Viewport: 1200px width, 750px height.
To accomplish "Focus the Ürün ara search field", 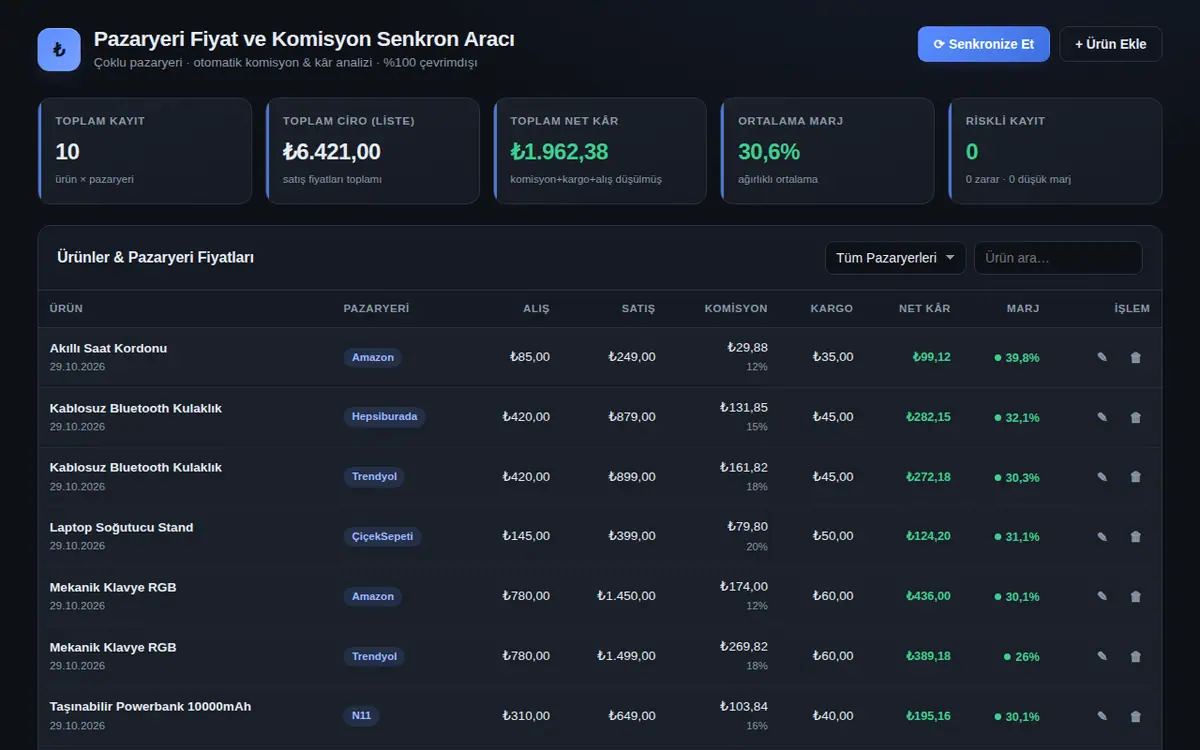I will [1058, 258].
